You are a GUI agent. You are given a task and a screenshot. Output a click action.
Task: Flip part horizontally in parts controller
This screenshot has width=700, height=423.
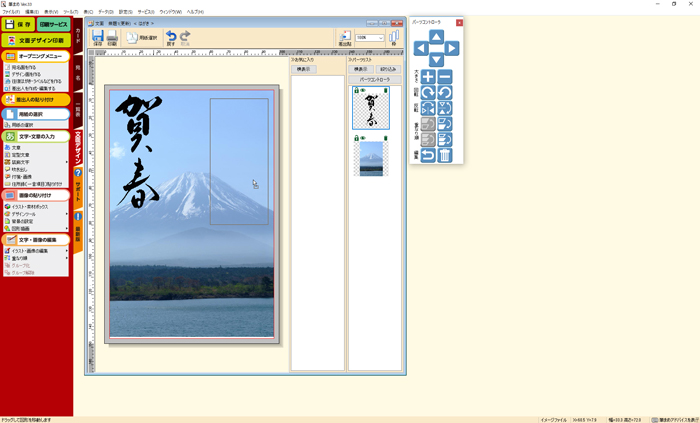[427, 108]
